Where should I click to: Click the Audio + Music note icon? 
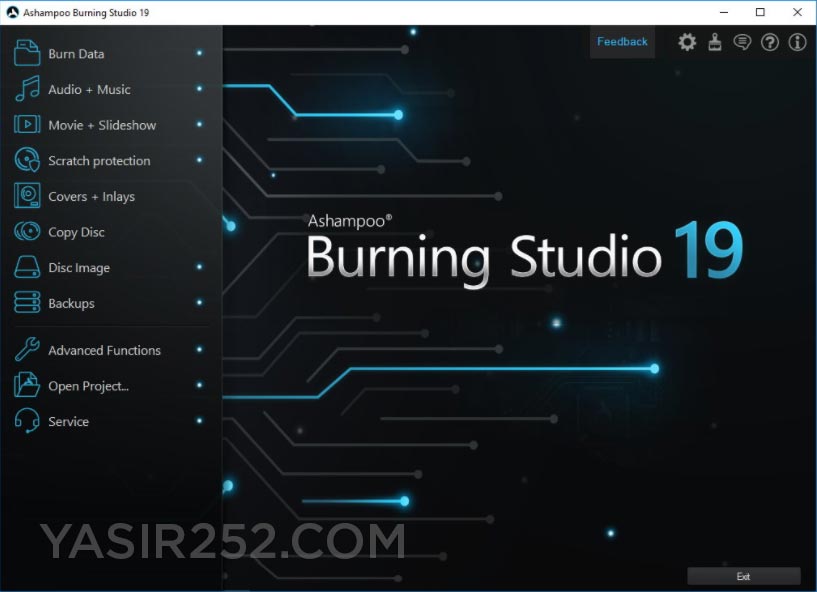point(27,89)
